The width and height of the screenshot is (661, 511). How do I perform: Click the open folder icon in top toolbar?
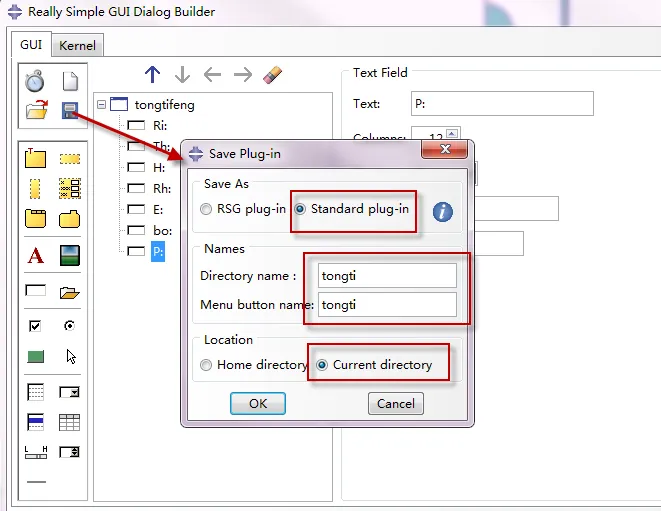point(36,110)
